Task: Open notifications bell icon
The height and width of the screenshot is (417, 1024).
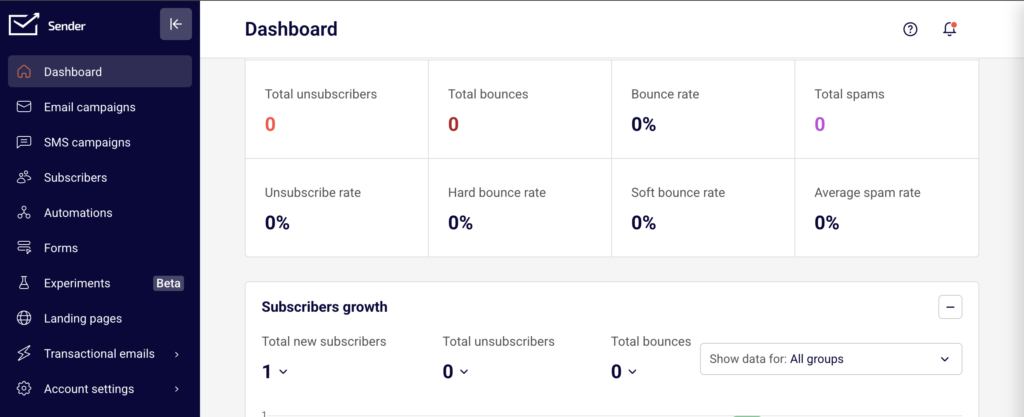Action: 950,29
